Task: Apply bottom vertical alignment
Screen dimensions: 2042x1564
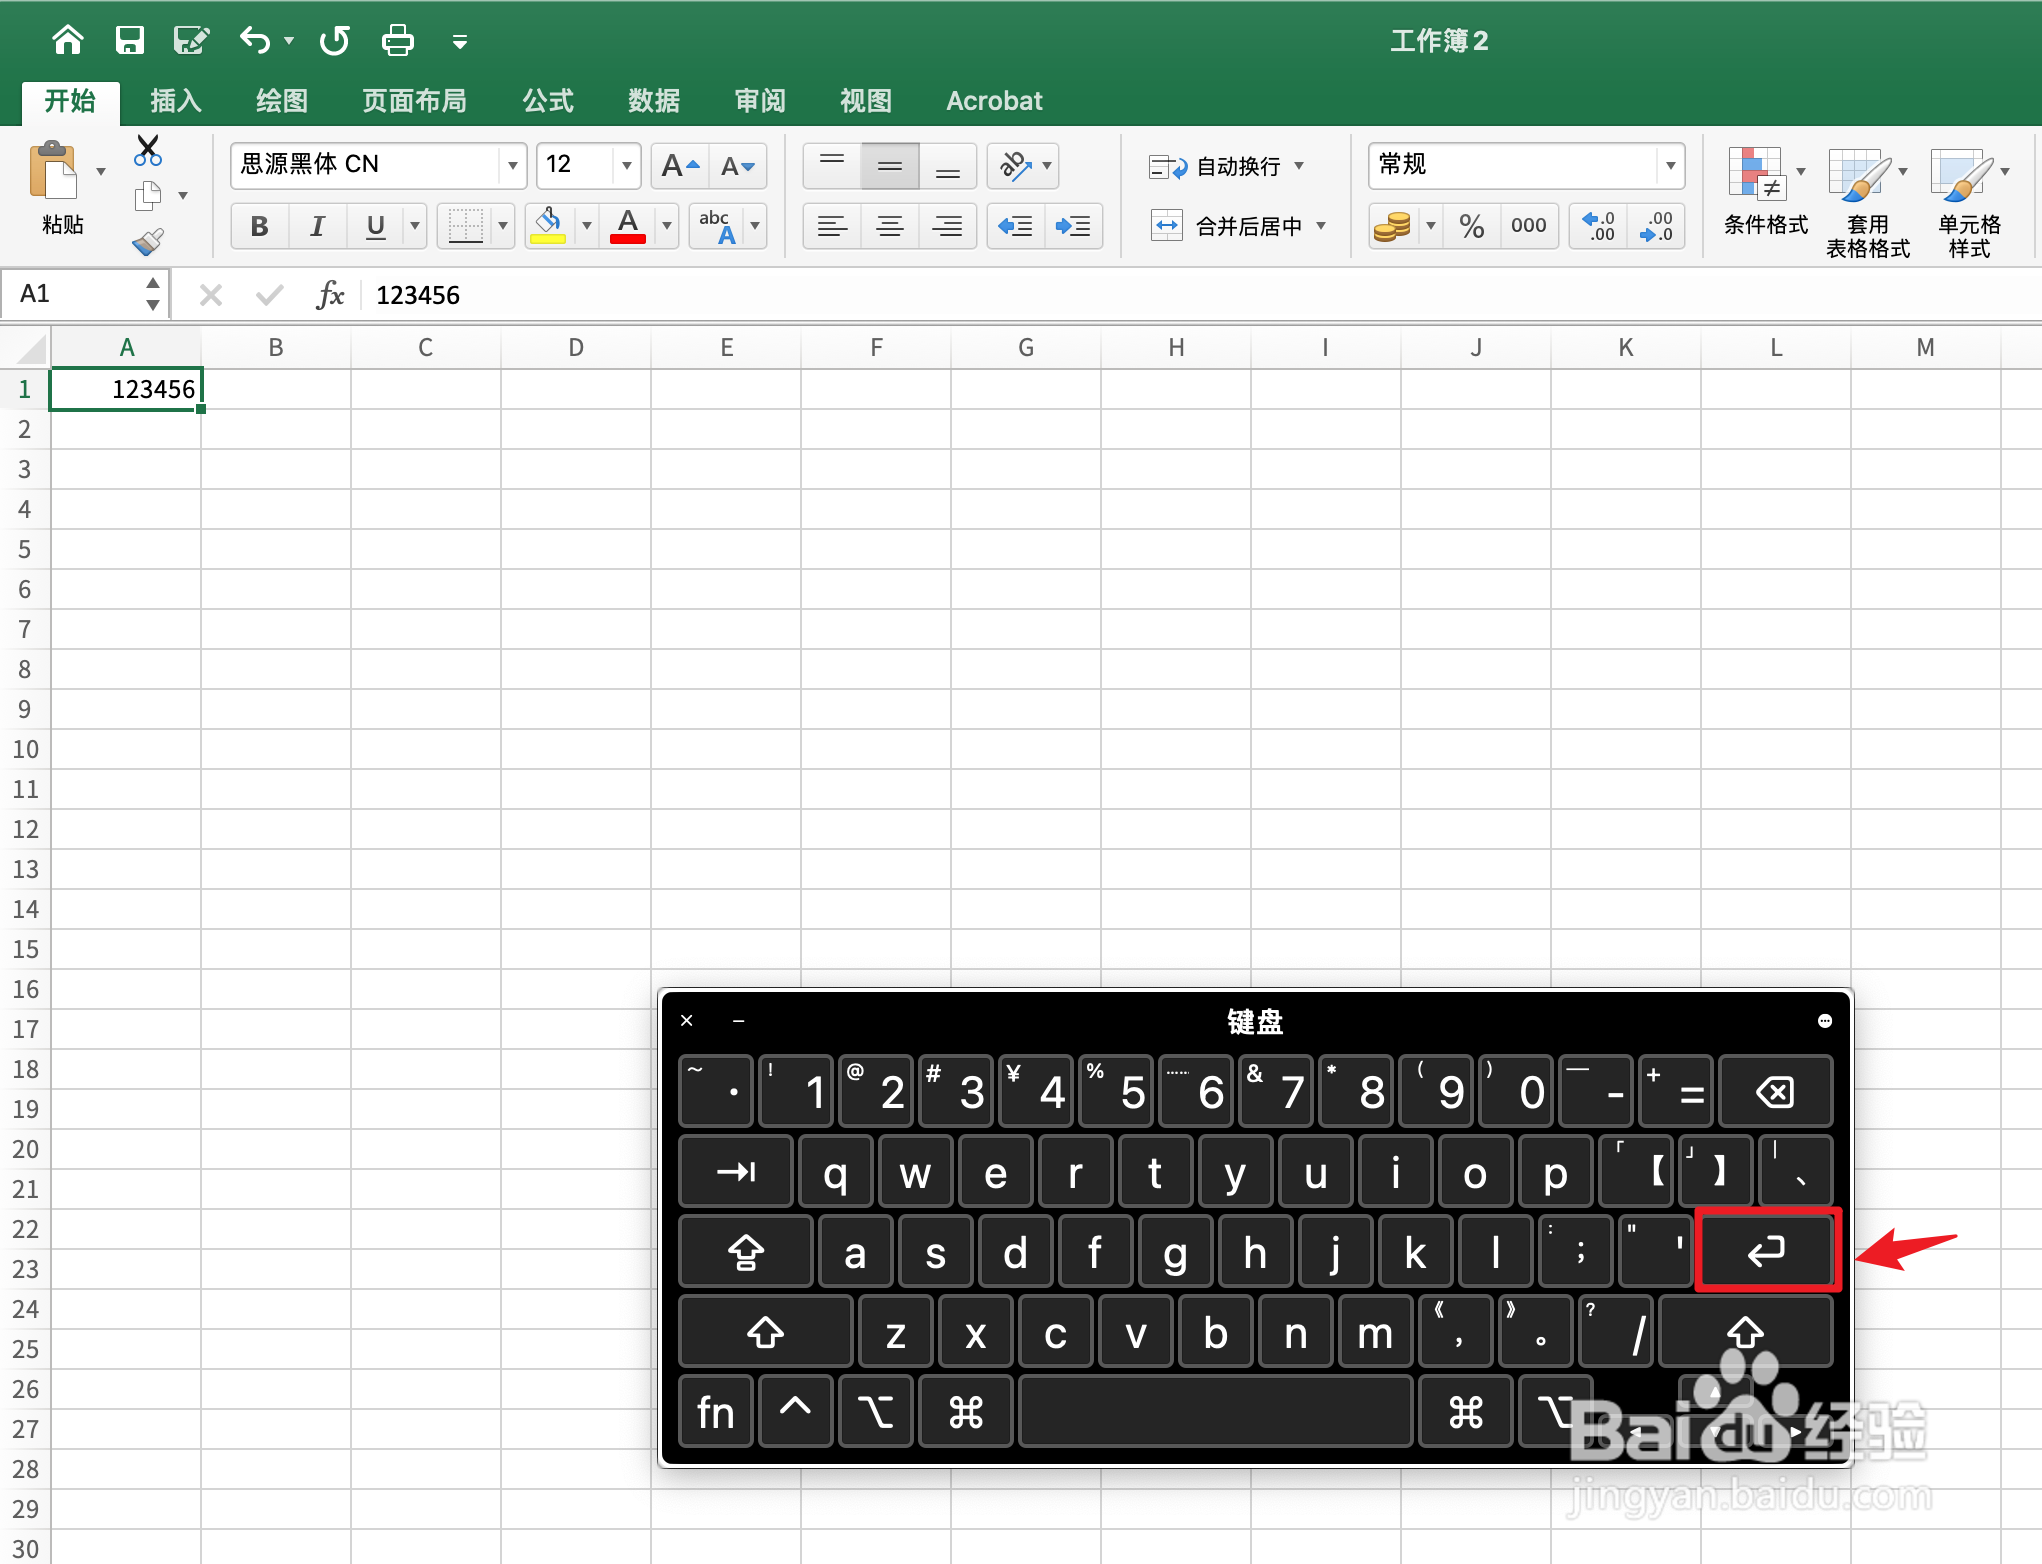Action: tap(948, 166)
